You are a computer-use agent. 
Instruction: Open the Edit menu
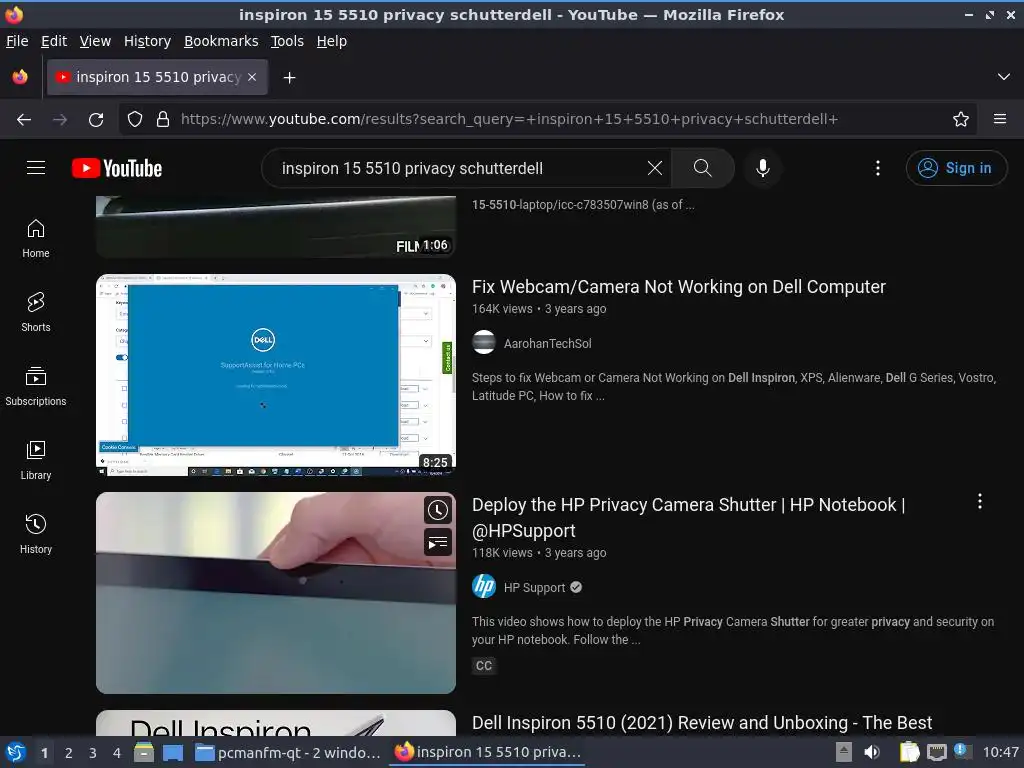pos(54,41)
